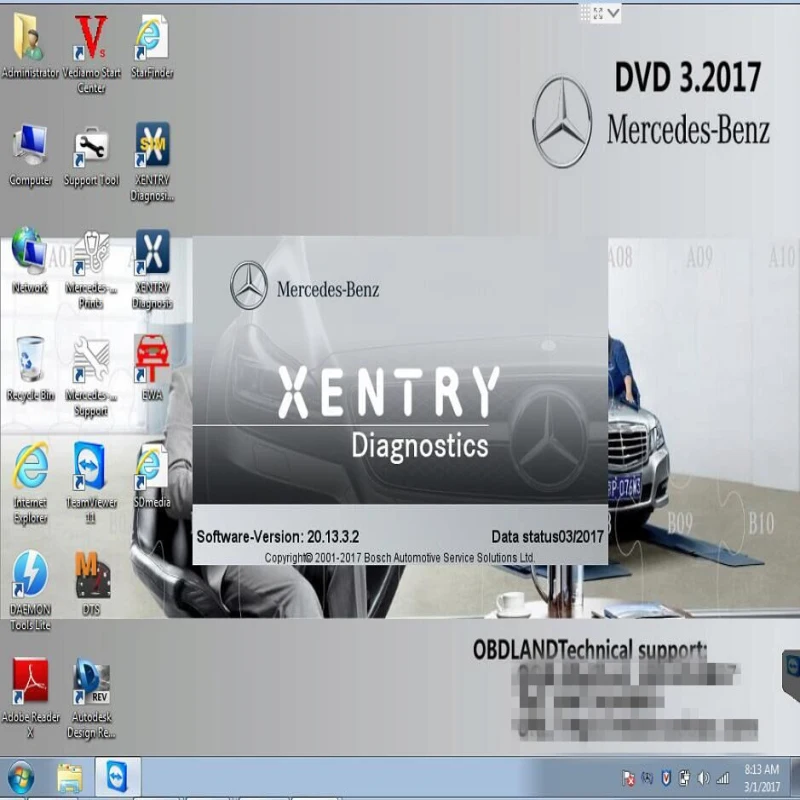The image size is (800, 800).
Task: Click the DVD 3.2017 heading text
Action: pyautogui.click(x=688, y=78)
